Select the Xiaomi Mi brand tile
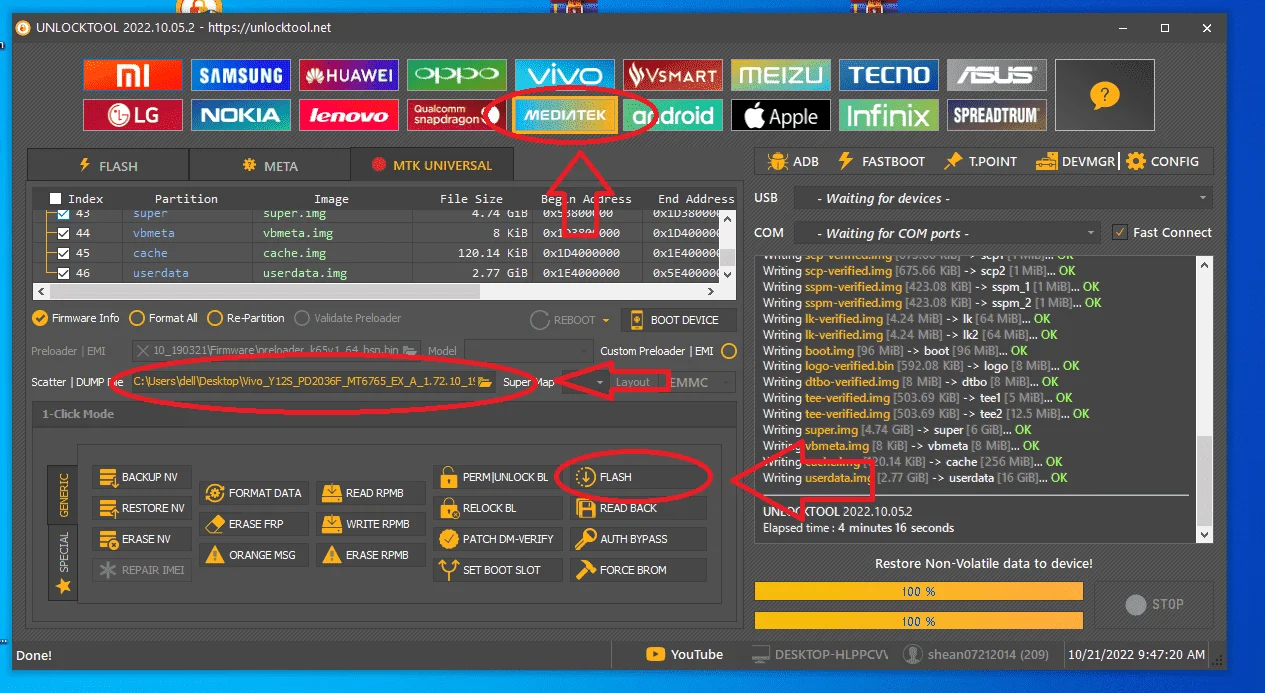This screenshot has height=693, width=1265. 133,75
